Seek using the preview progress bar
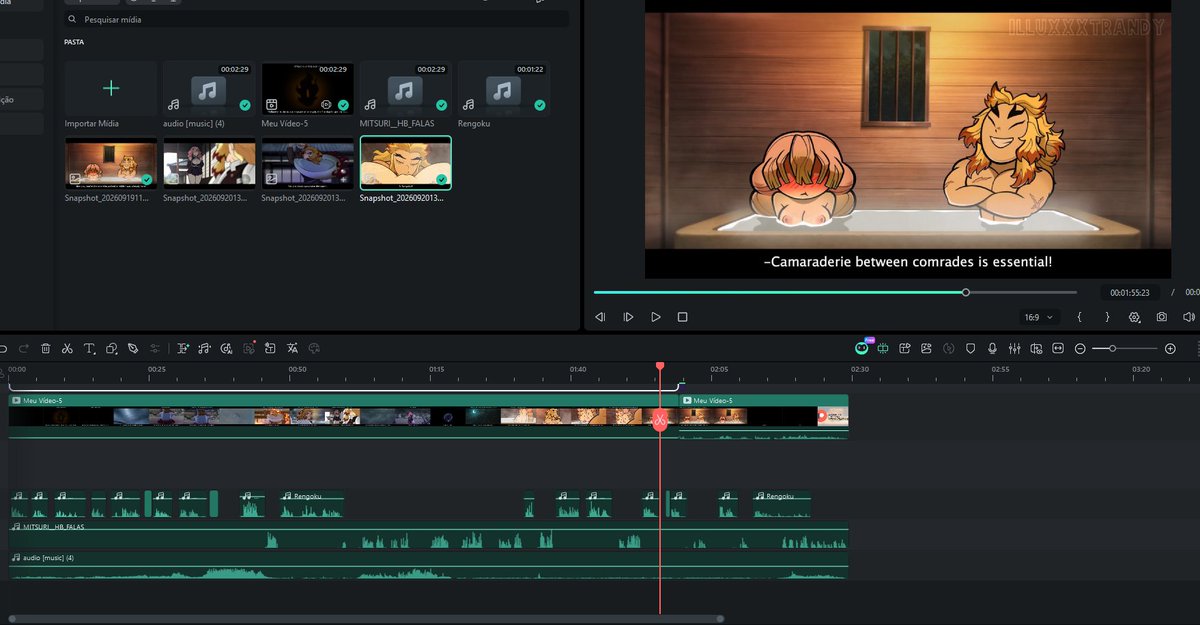This screenshot has height=625, width=1200. [835, 292]
